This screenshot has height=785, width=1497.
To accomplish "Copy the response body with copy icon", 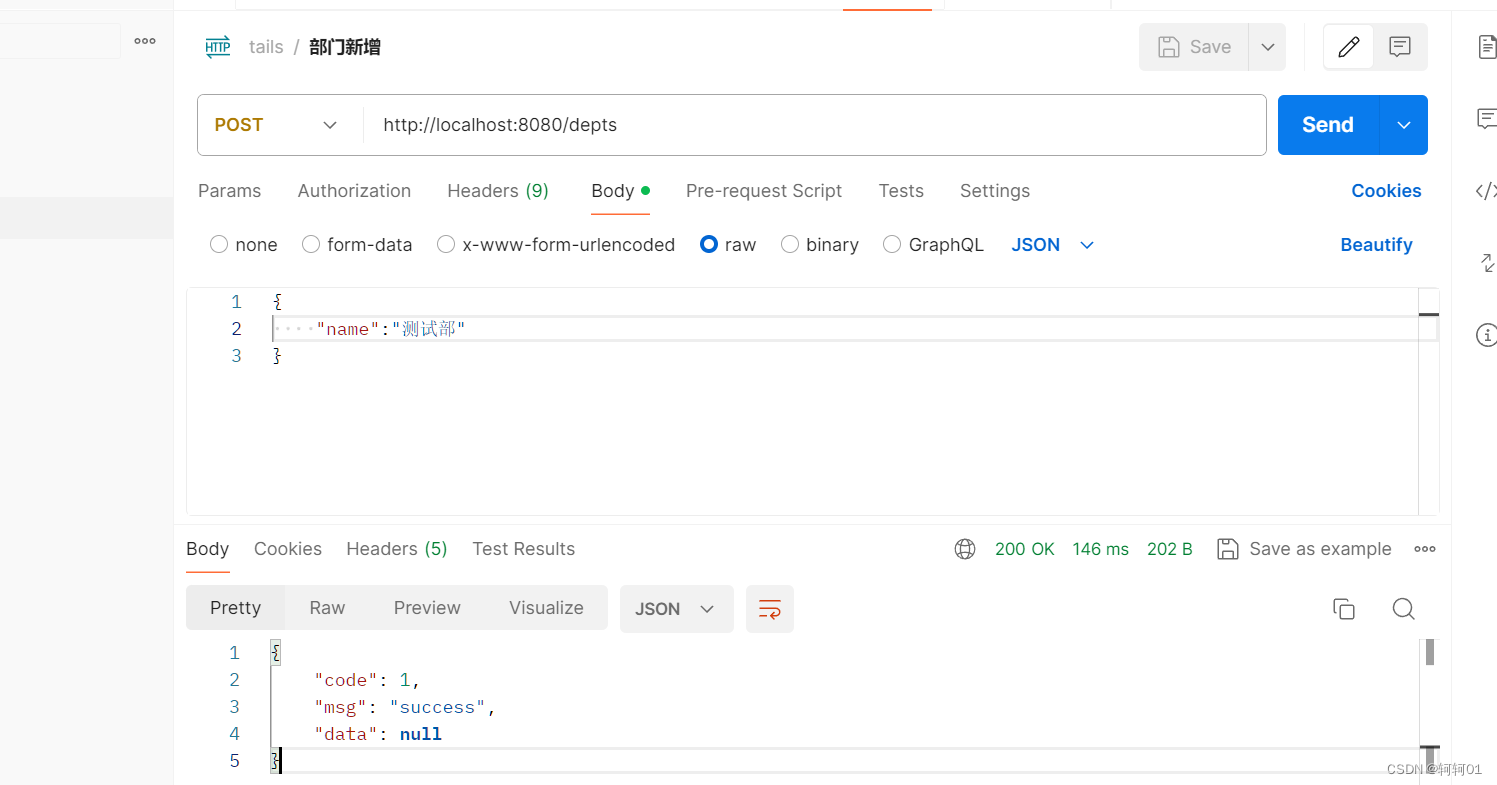I will (x=1344, y=609).
